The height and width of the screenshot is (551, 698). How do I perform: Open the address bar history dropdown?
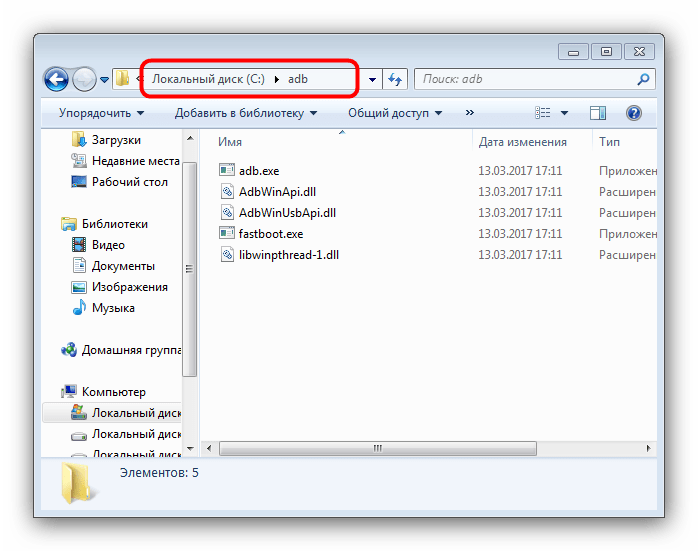pyautogui.click(x=373, y=80)
